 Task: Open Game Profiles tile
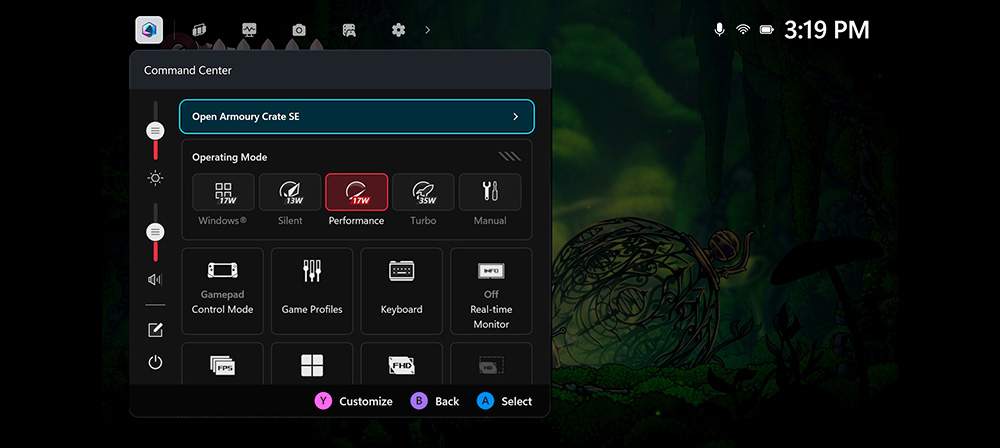click(312, 291)
